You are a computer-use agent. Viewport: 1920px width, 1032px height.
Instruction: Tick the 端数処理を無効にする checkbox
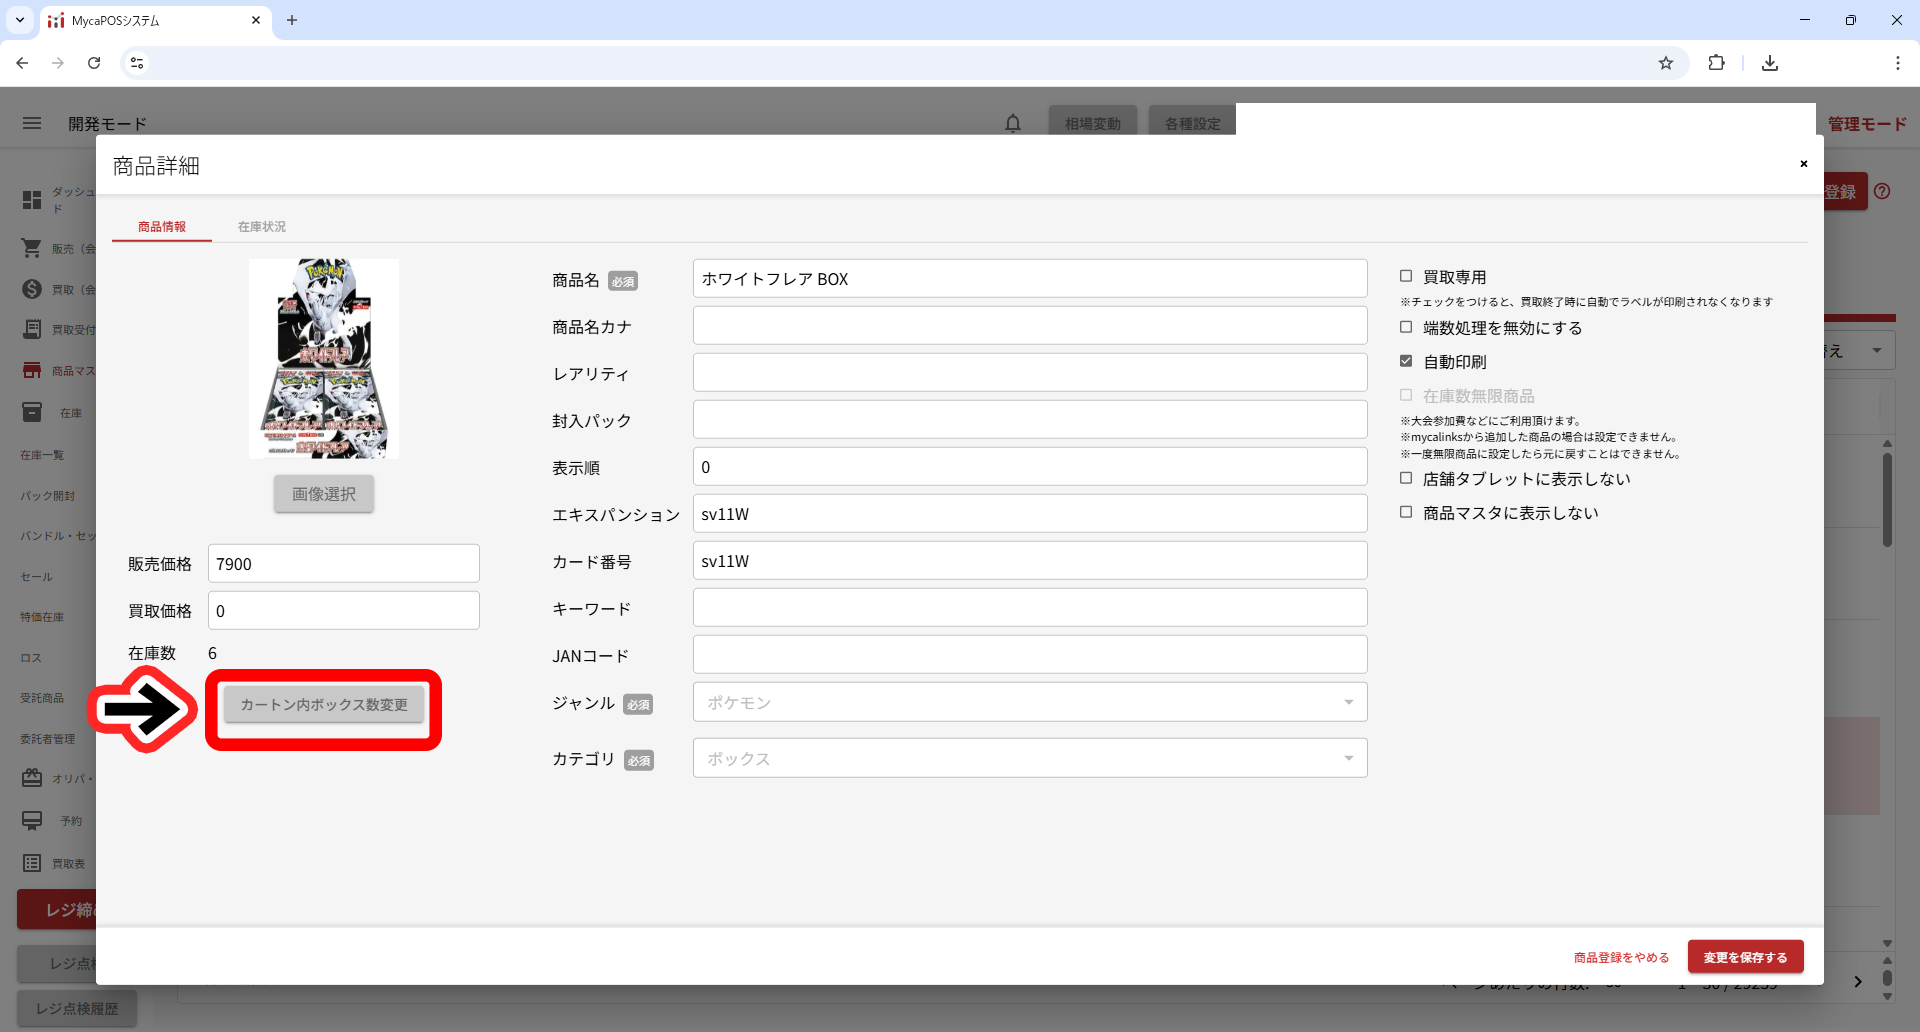point(1406,327)
